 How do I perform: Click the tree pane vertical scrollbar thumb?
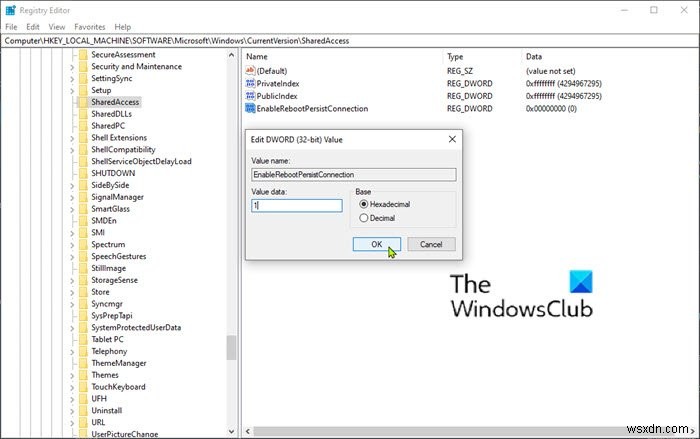tap(231, 347)
